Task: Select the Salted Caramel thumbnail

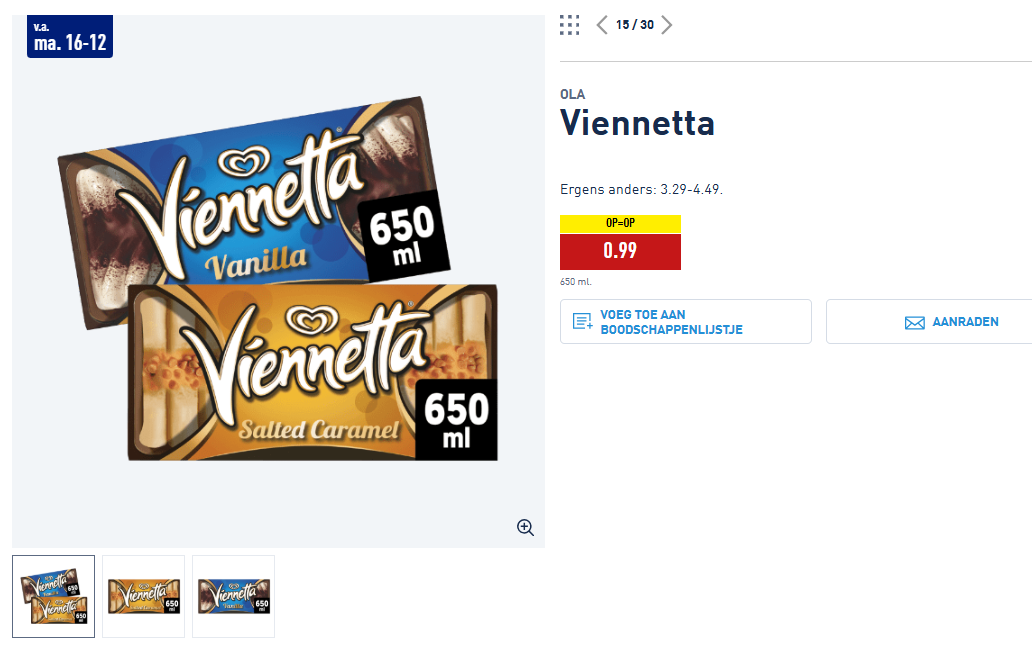Action: coord(143,596)
